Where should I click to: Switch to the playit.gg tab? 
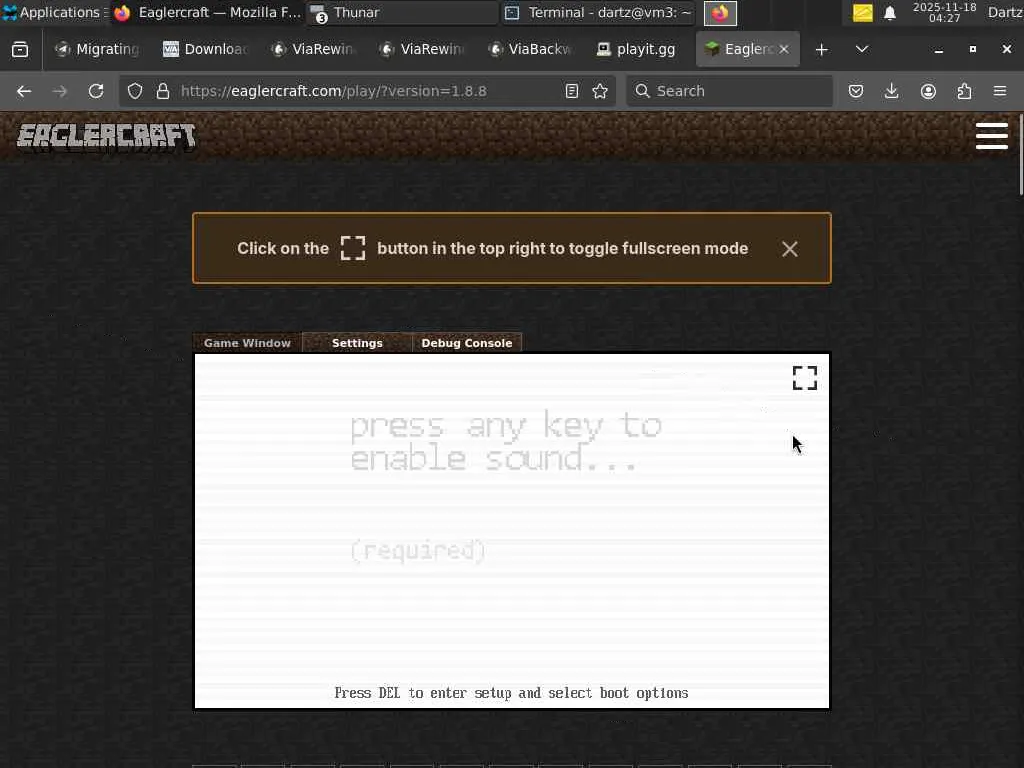pyautogui.click(x=637, y=49)
